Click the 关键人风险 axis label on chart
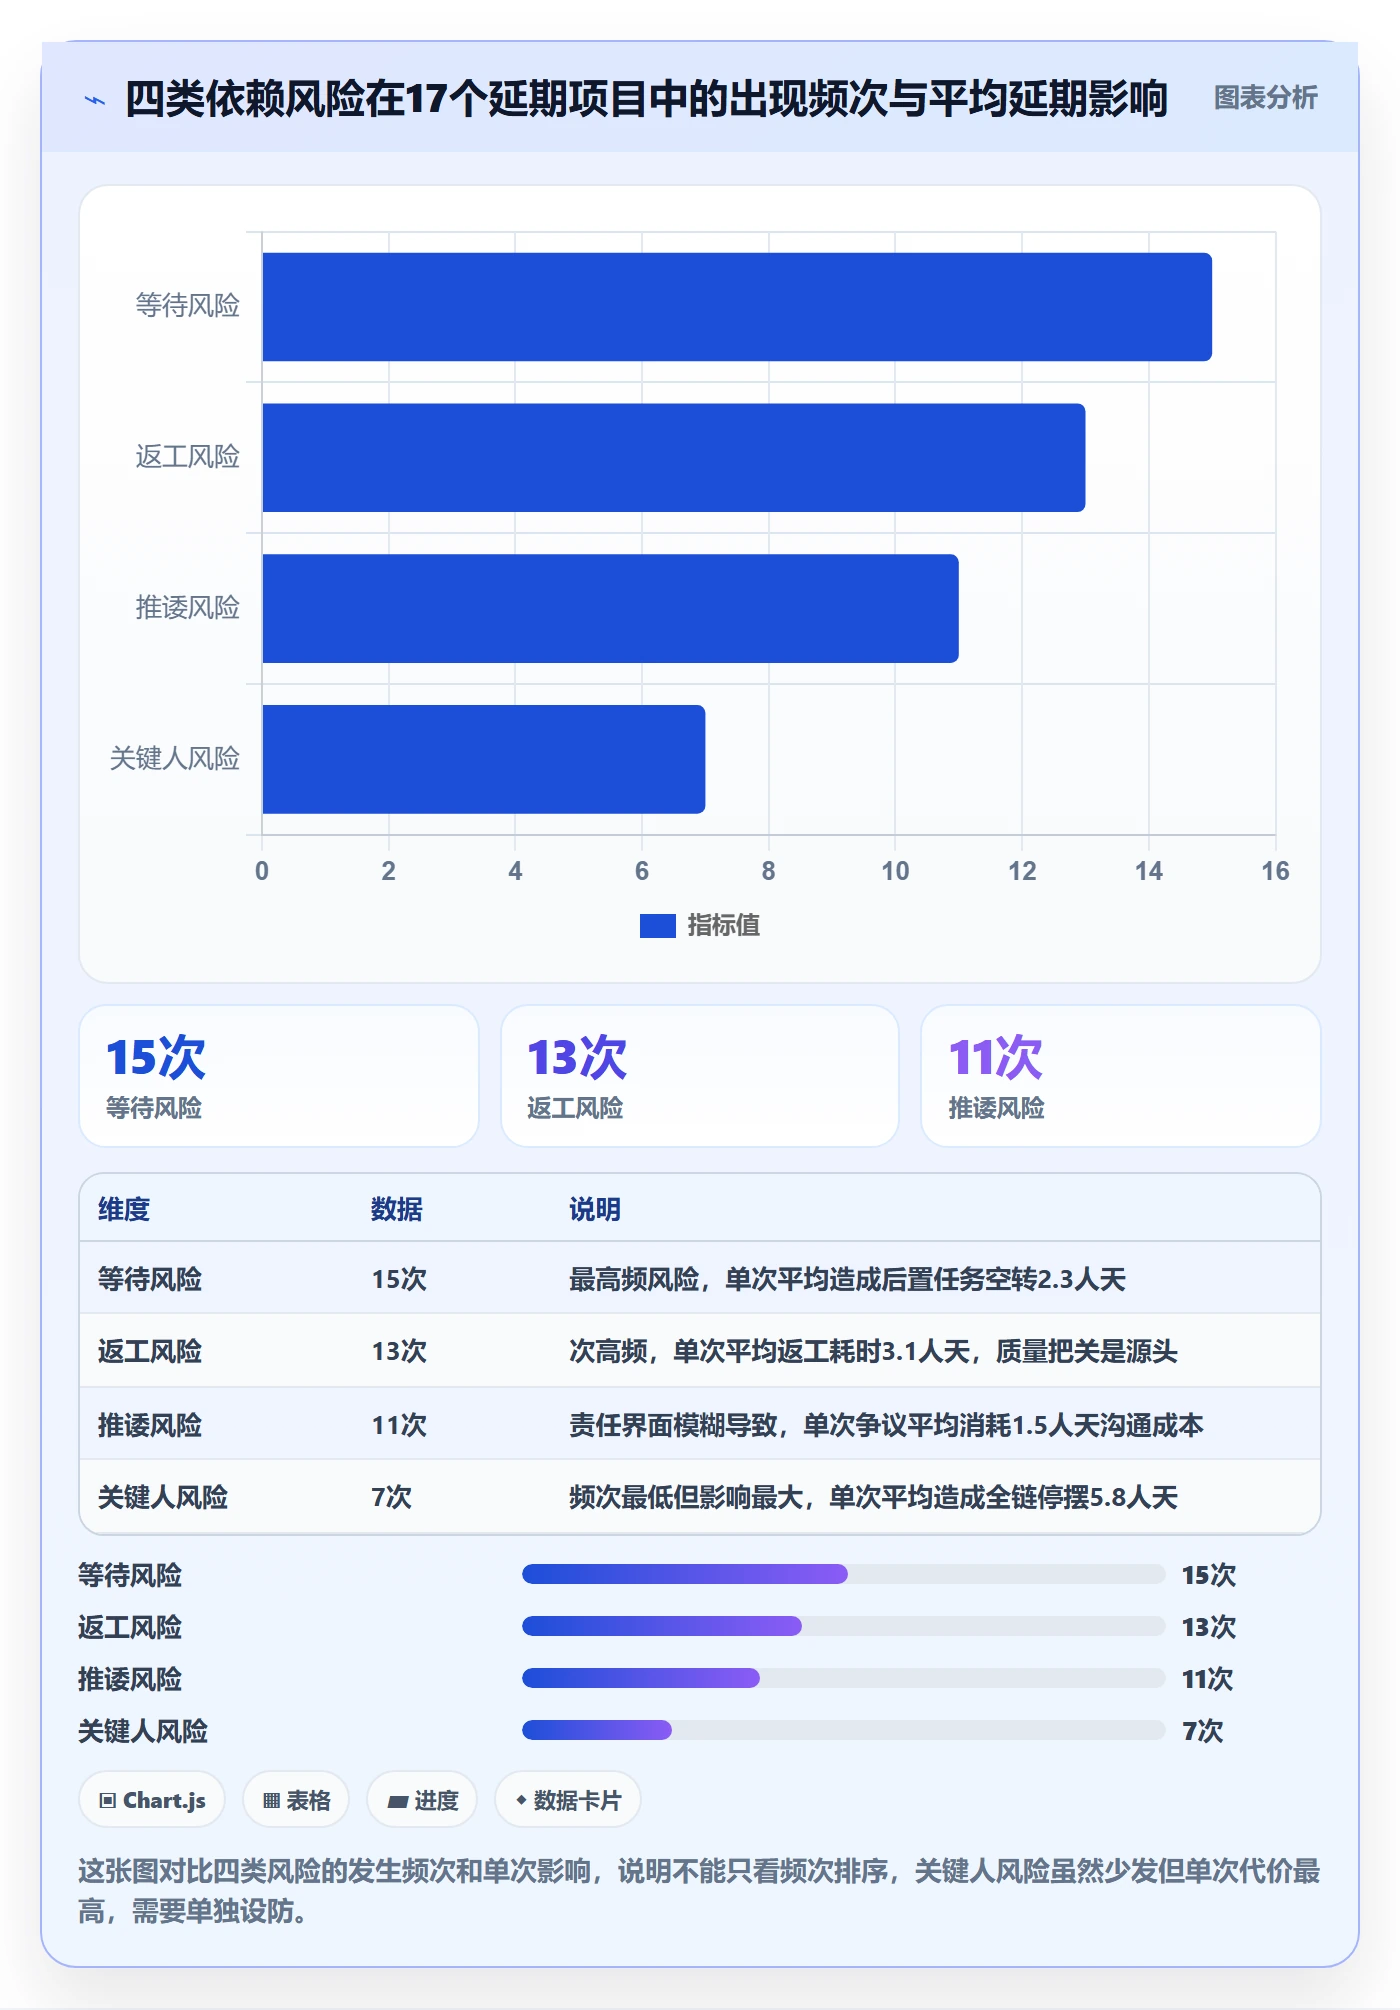This screenshot has width=1400, height=2010. [175, 758]
